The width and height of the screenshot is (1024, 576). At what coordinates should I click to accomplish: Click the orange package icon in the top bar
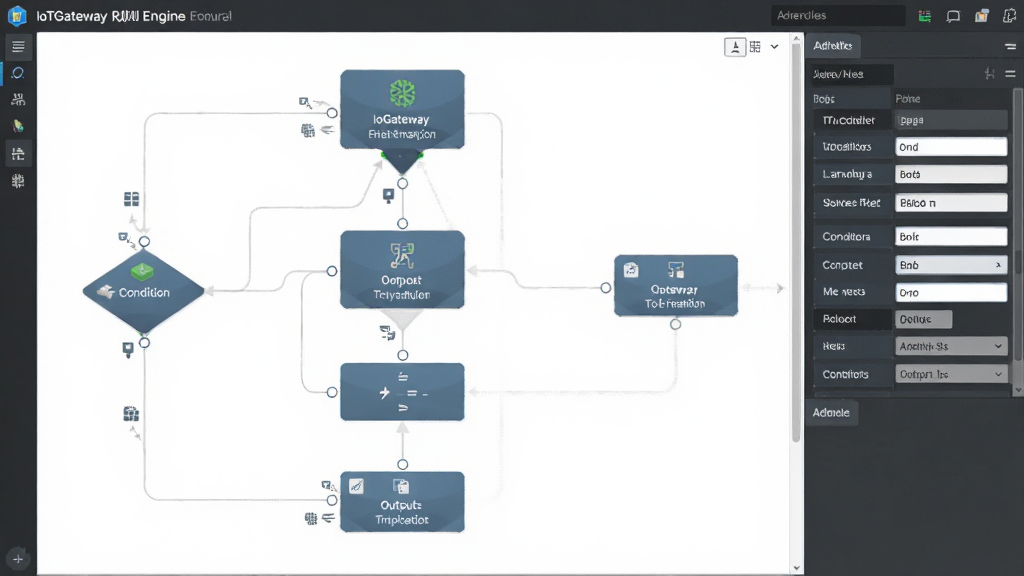click(x=982, y=16)
